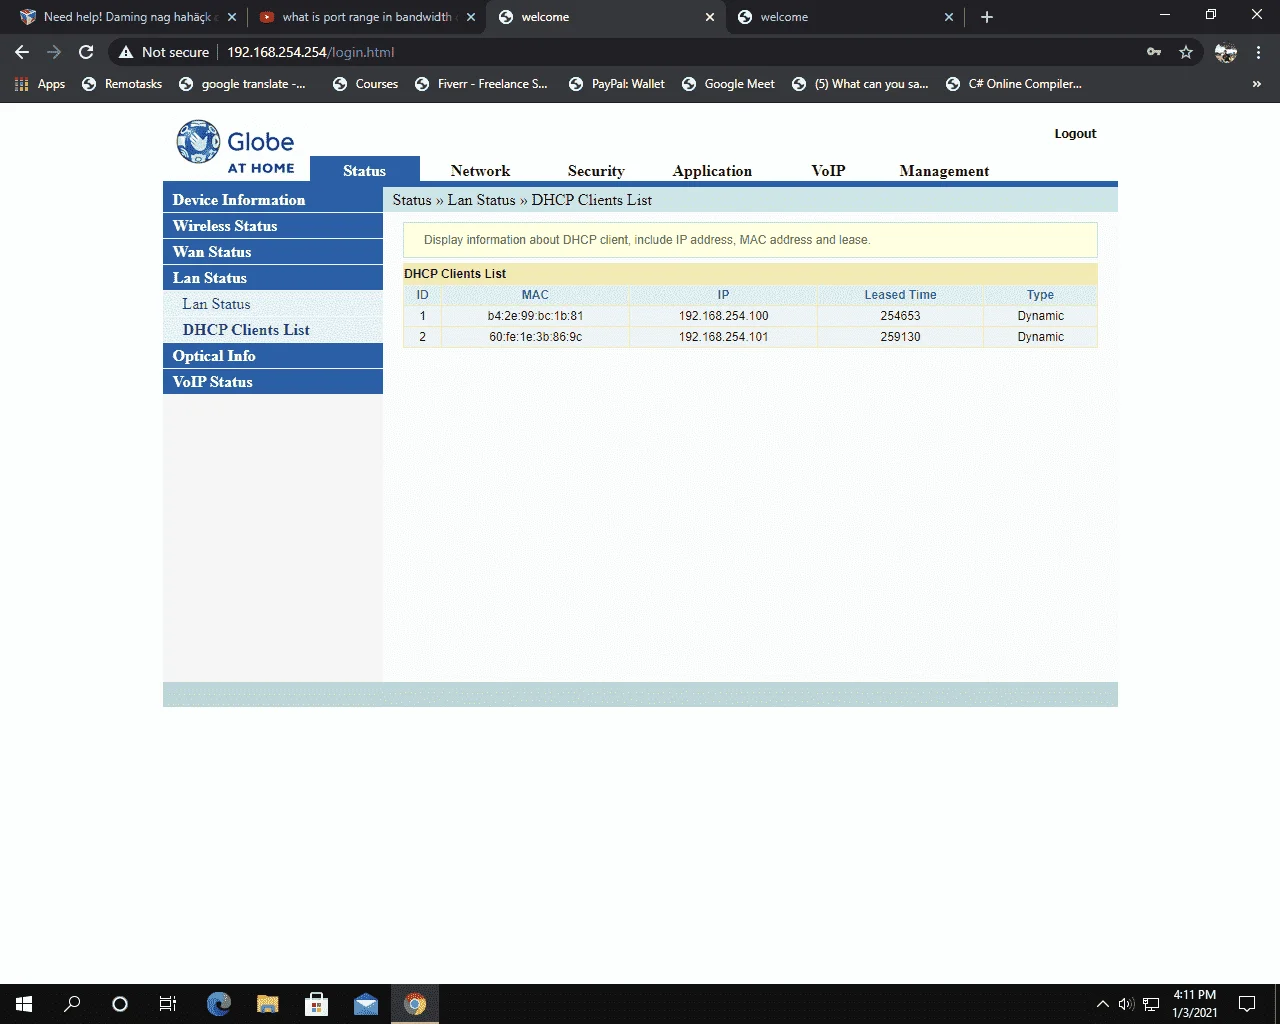Click leased time 259130 cell
Screen dimensions: 1280x1024
pos(900,337)
